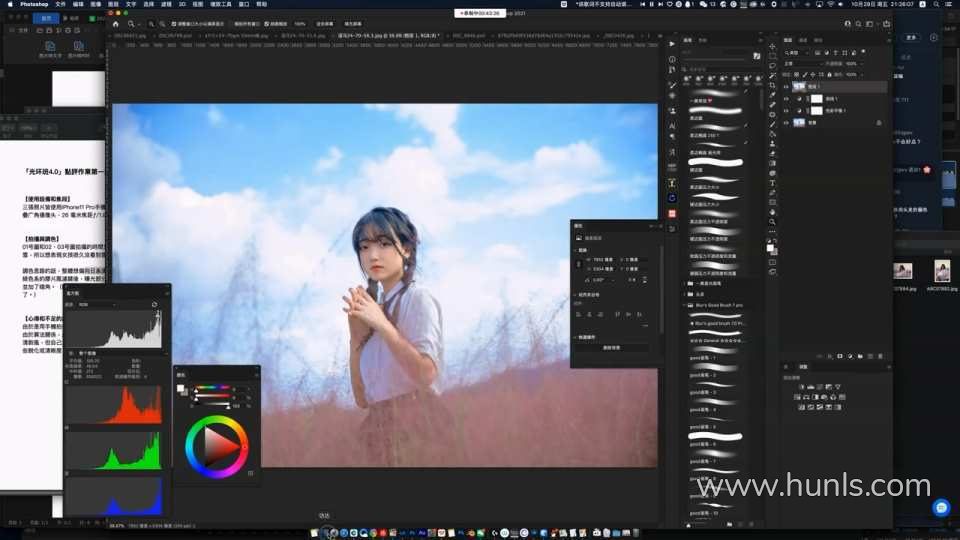Click the lock-all icon in Layers panel
Viewport: 960px width, 540px height.
(x=829, y=75)
